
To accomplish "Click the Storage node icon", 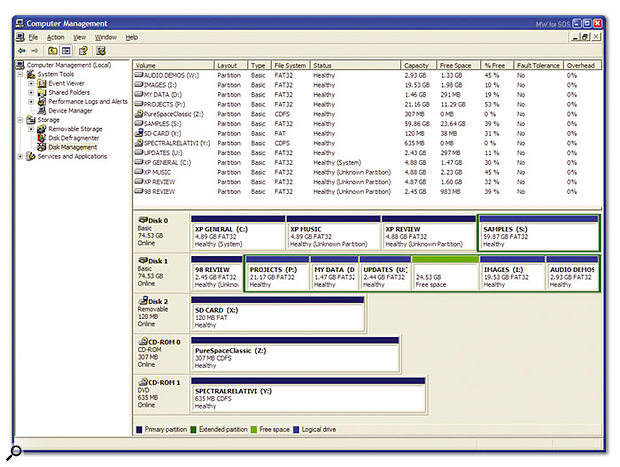I will tap(31, 120).
